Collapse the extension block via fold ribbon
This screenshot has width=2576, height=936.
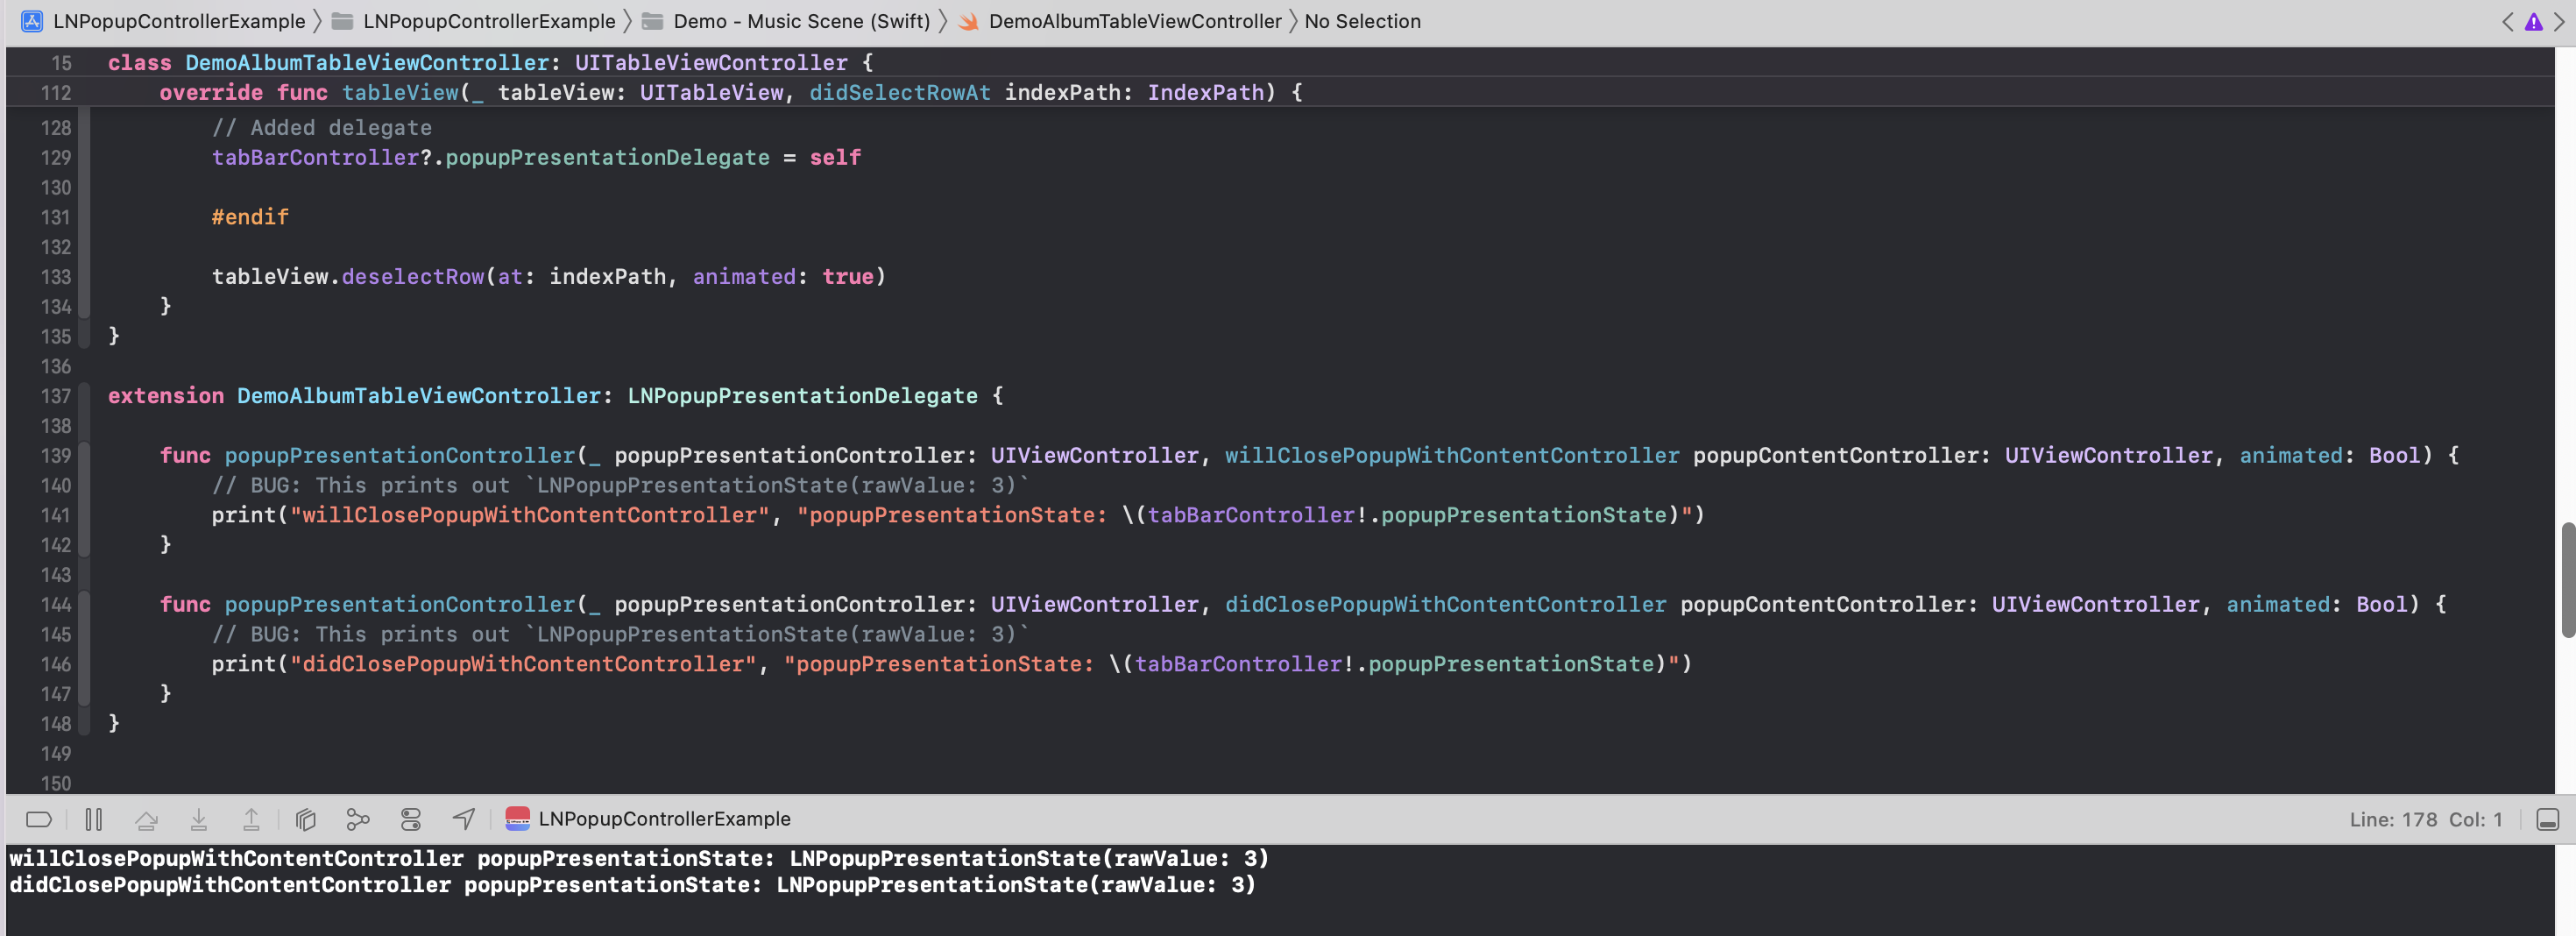point(86,396)
